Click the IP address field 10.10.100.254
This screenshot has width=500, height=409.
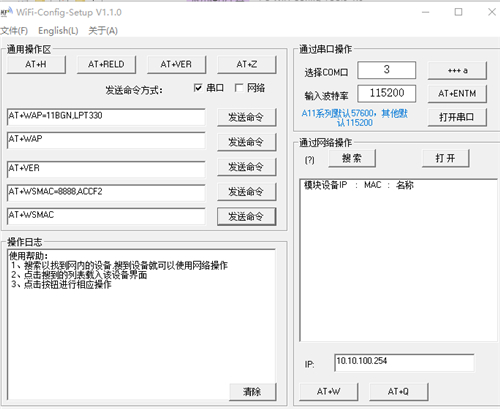pos(404,362)
